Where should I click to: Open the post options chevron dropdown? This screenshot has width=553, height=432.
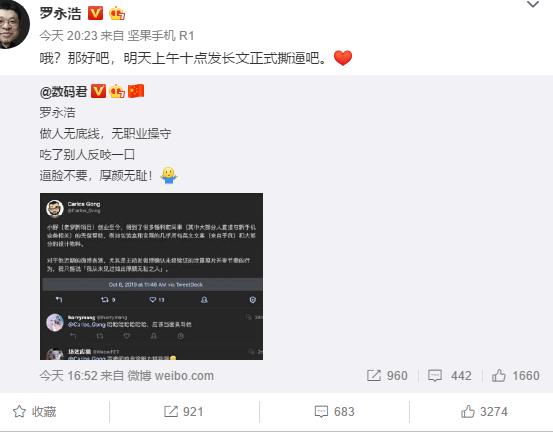(533, 5)
